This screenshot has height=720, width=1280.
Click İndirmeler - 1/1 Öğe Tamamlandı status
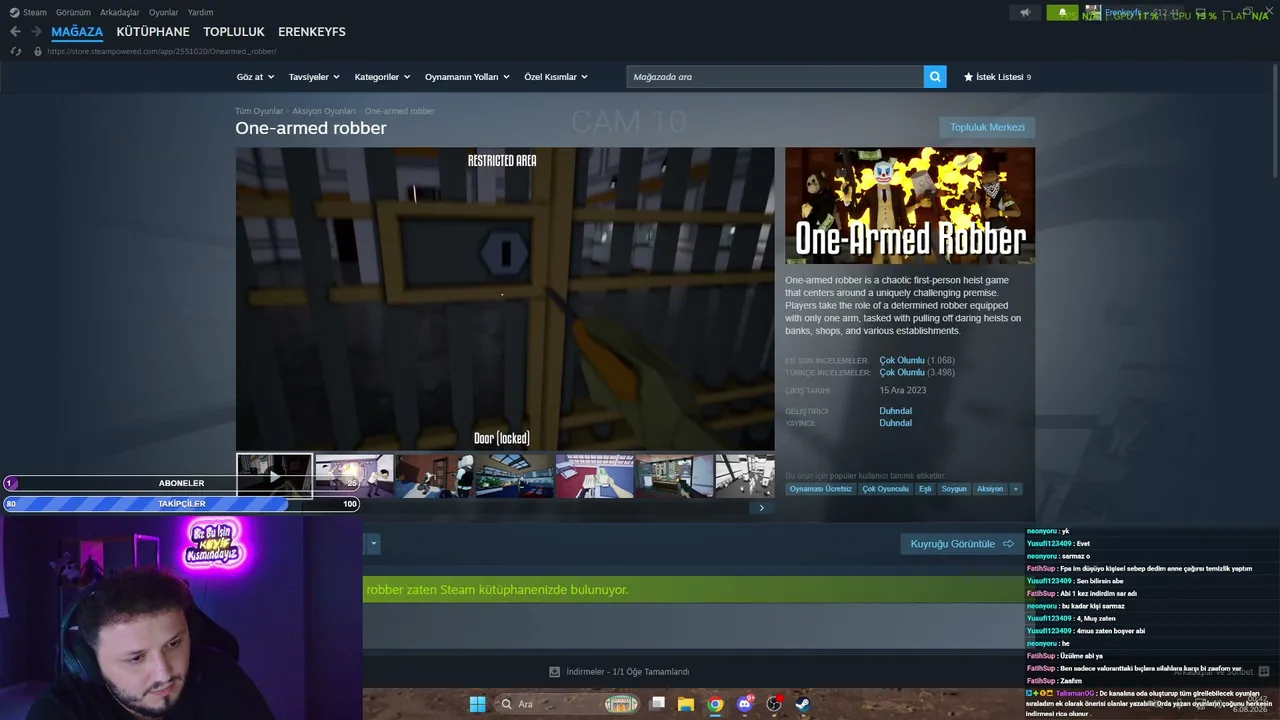[627, 672]
